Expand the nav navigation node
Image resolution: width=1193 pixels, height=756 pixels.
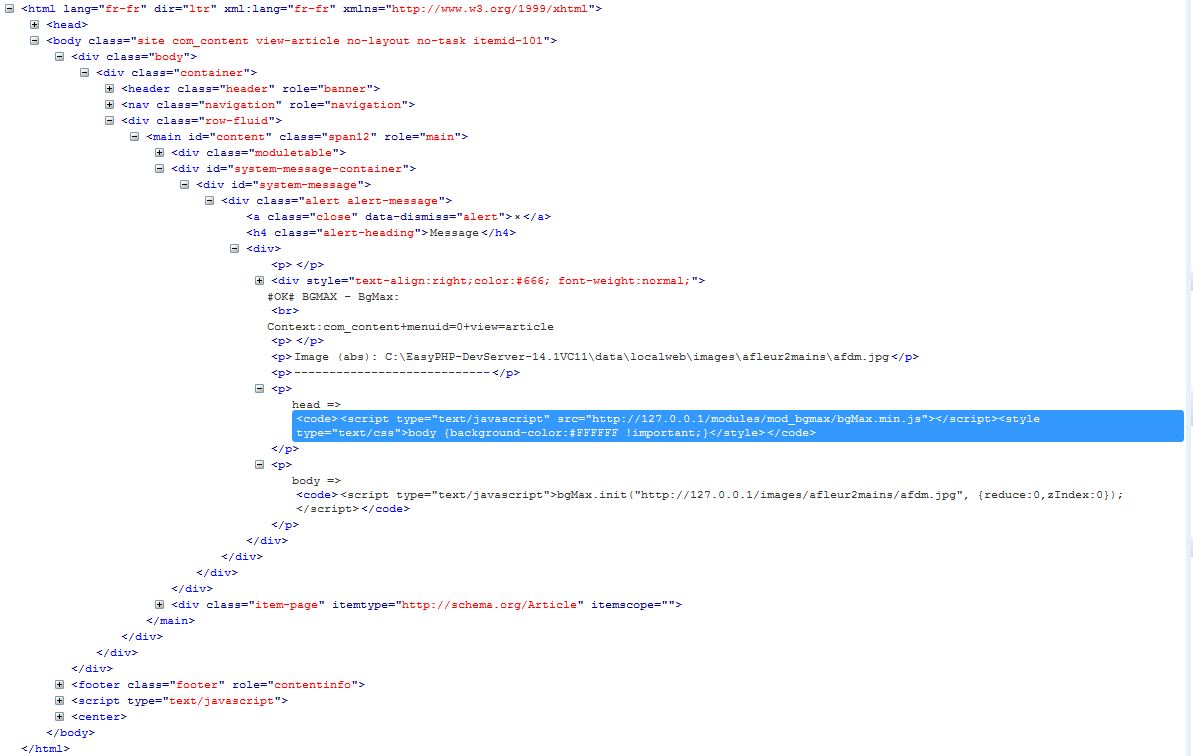pos(110,105)
